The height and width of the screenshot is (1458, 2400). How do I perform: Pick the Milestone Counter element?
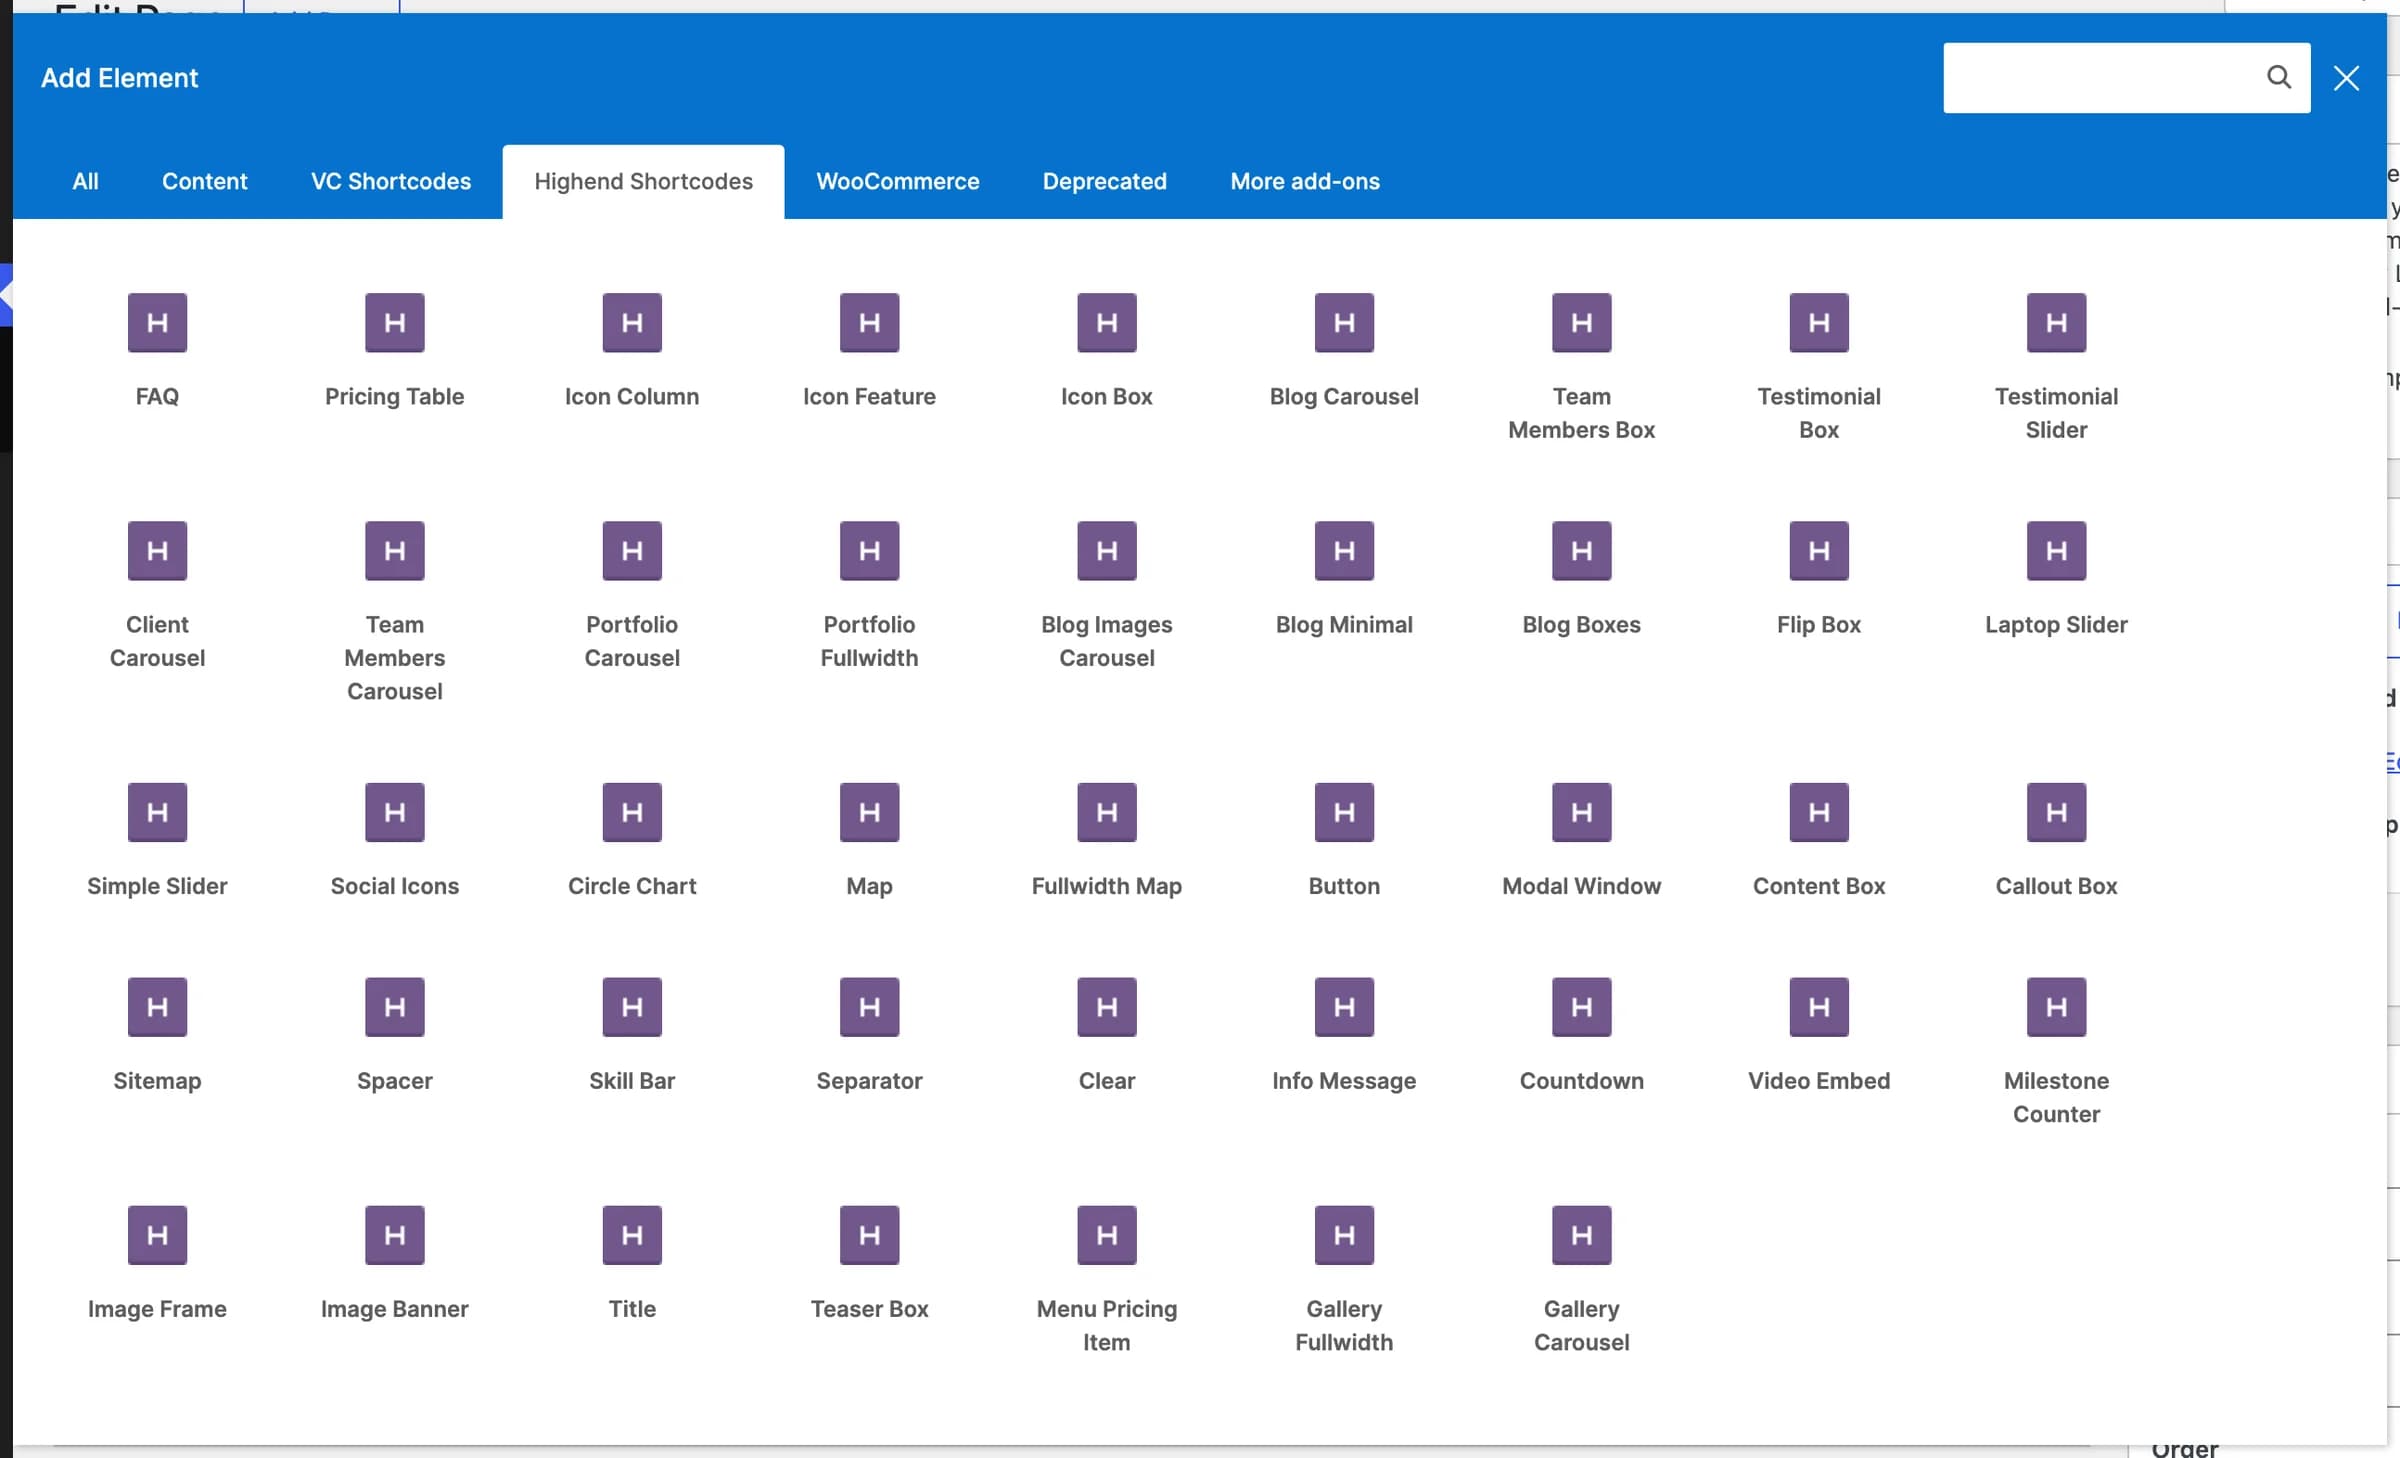point(2056,1051)
